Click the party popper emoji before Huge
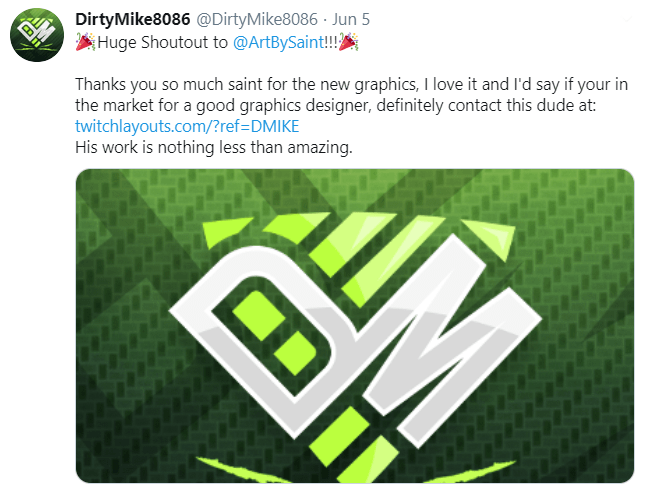Screen dimensions: 648x489 coord(86,42)
